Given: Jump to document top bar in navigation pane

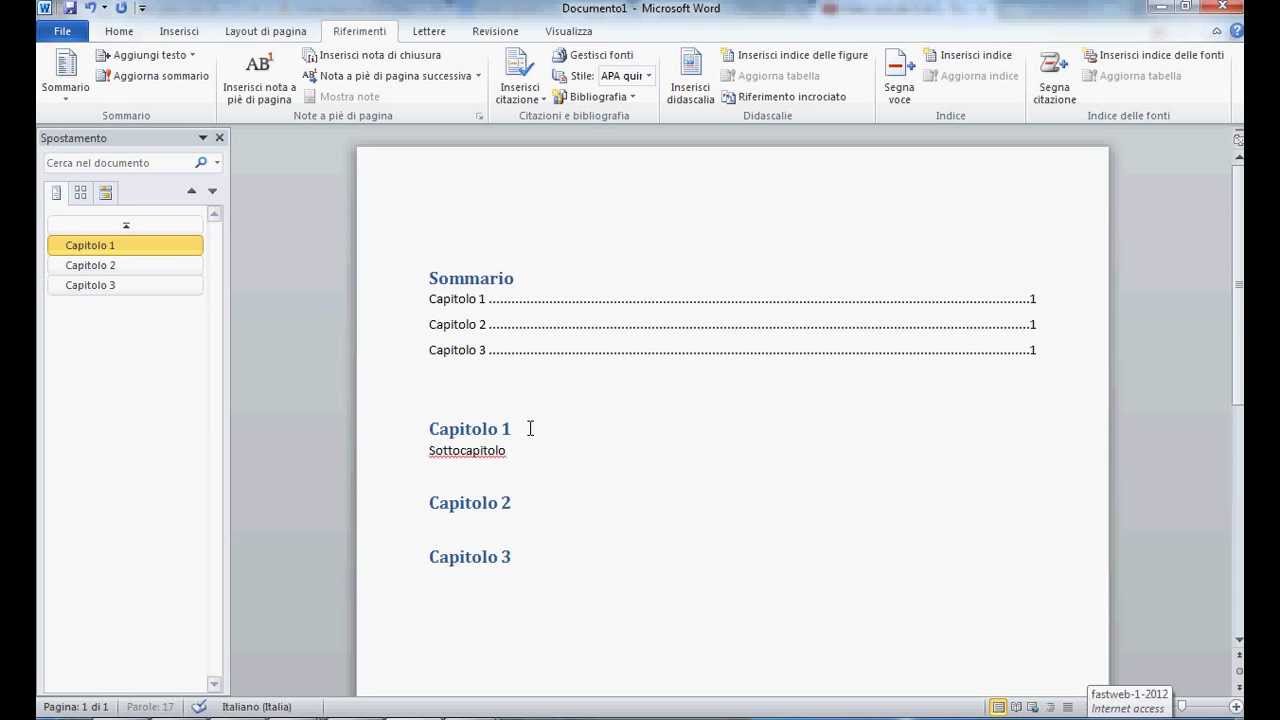Looking at the screenshot, I should click(125, 225).
